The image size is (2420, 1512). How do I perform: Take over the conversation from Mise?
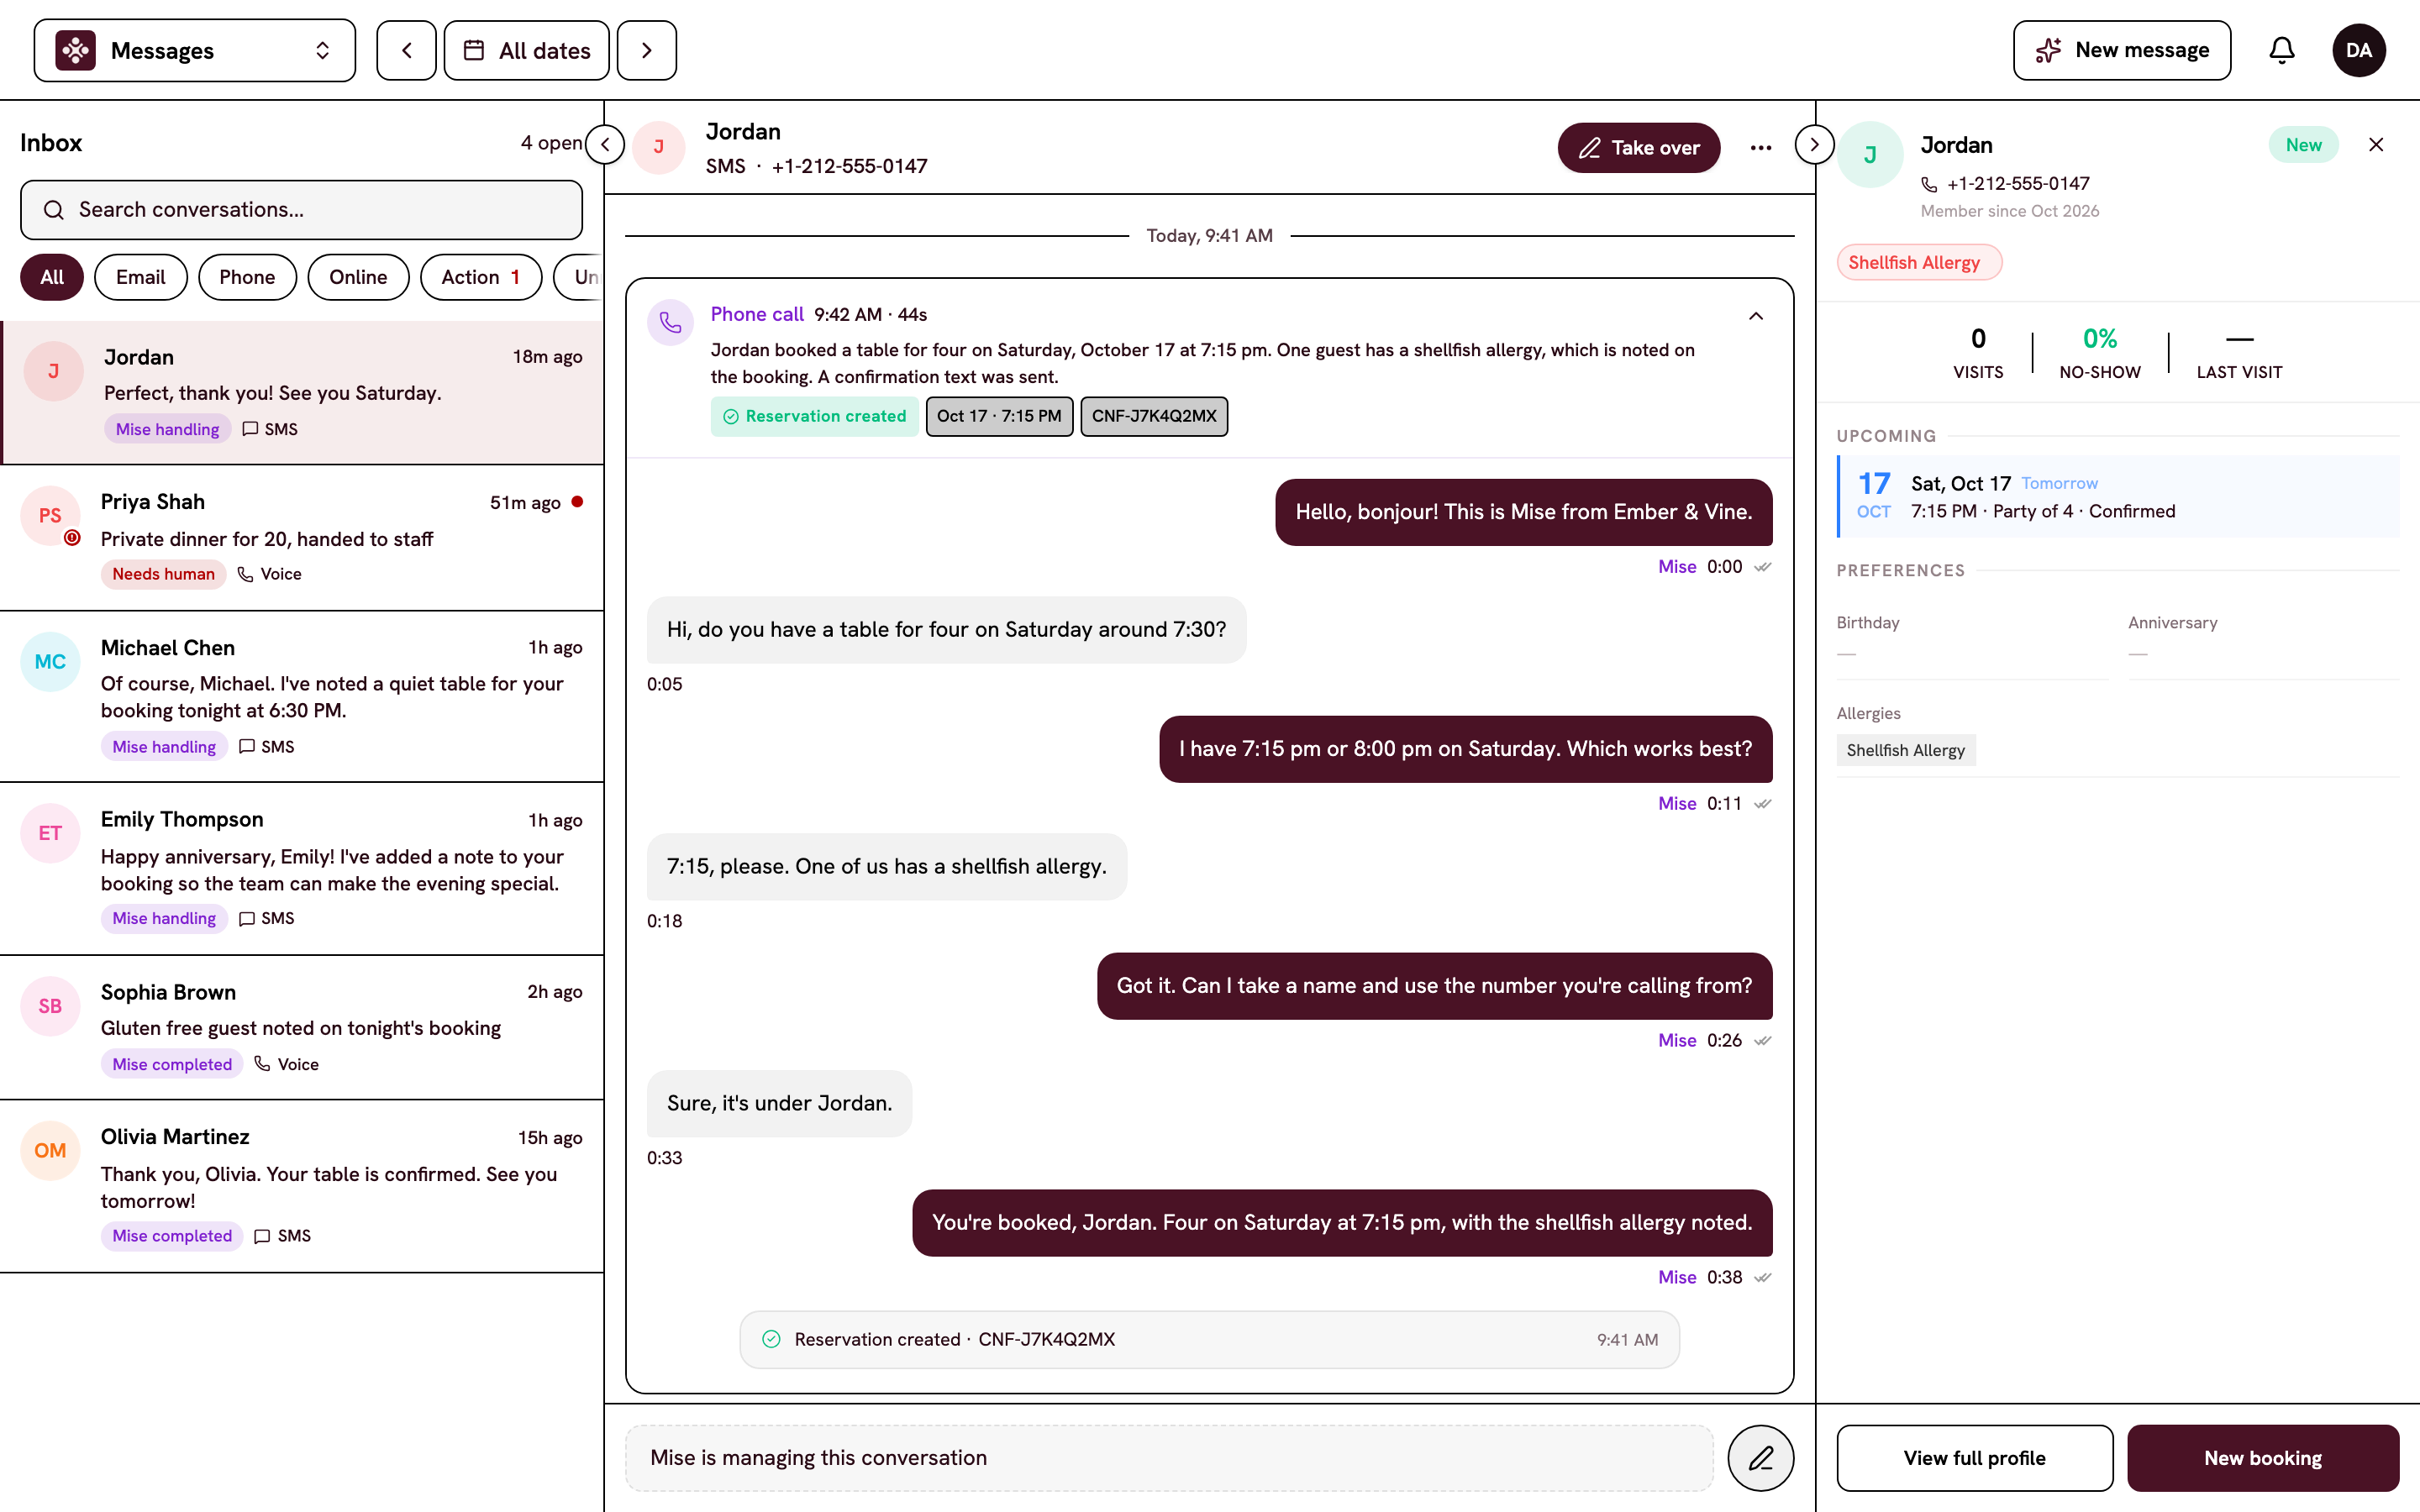[x=1638, y=148]
